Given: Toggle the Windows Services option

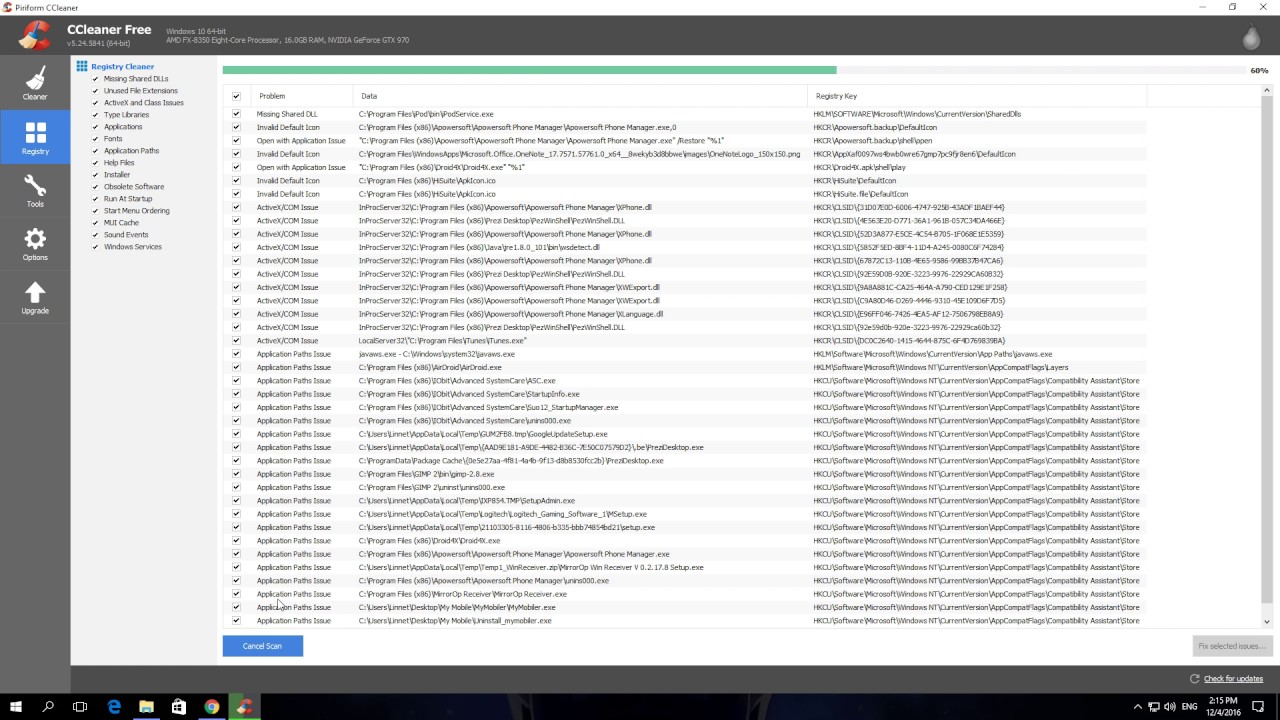Looking at the screenshot, I should tap(96, 247).
